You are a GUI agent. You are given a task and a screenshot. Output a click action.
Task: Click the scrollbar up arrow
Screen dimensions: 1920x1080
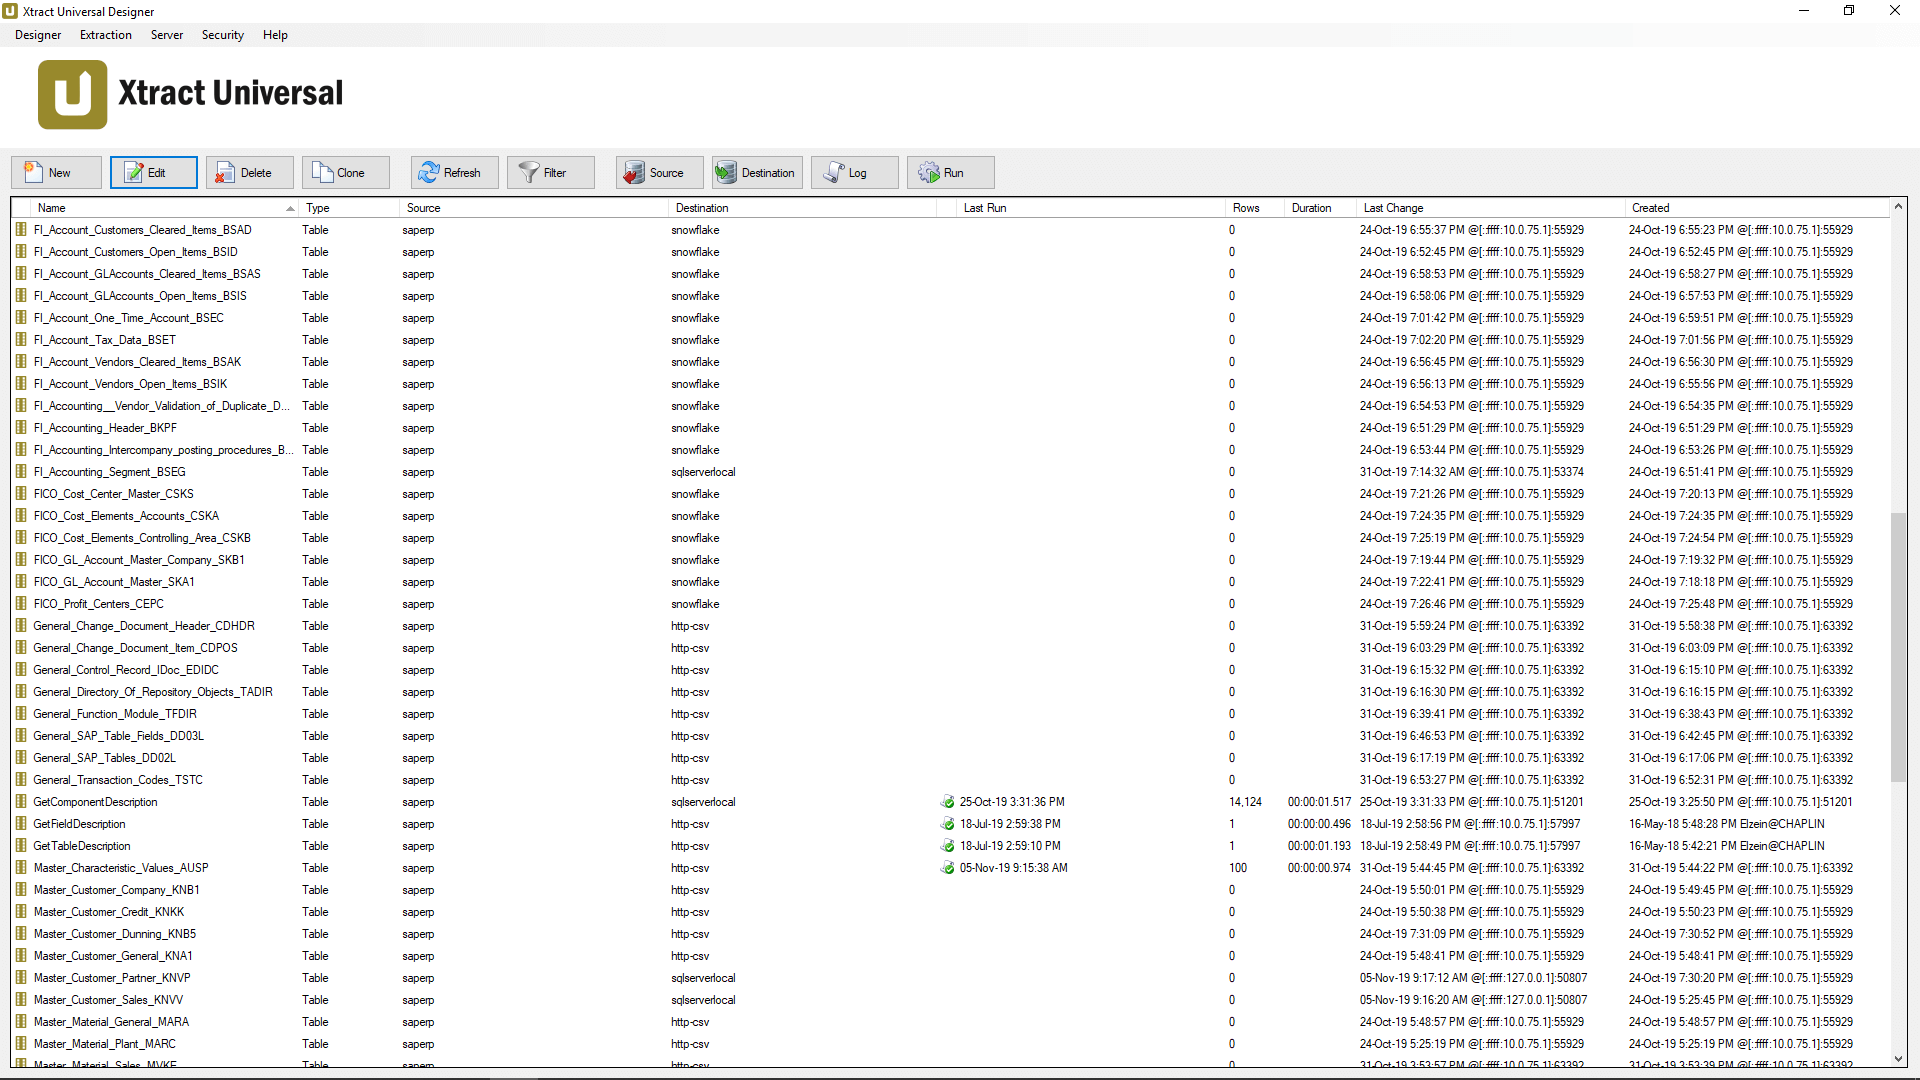point(1898,207)
